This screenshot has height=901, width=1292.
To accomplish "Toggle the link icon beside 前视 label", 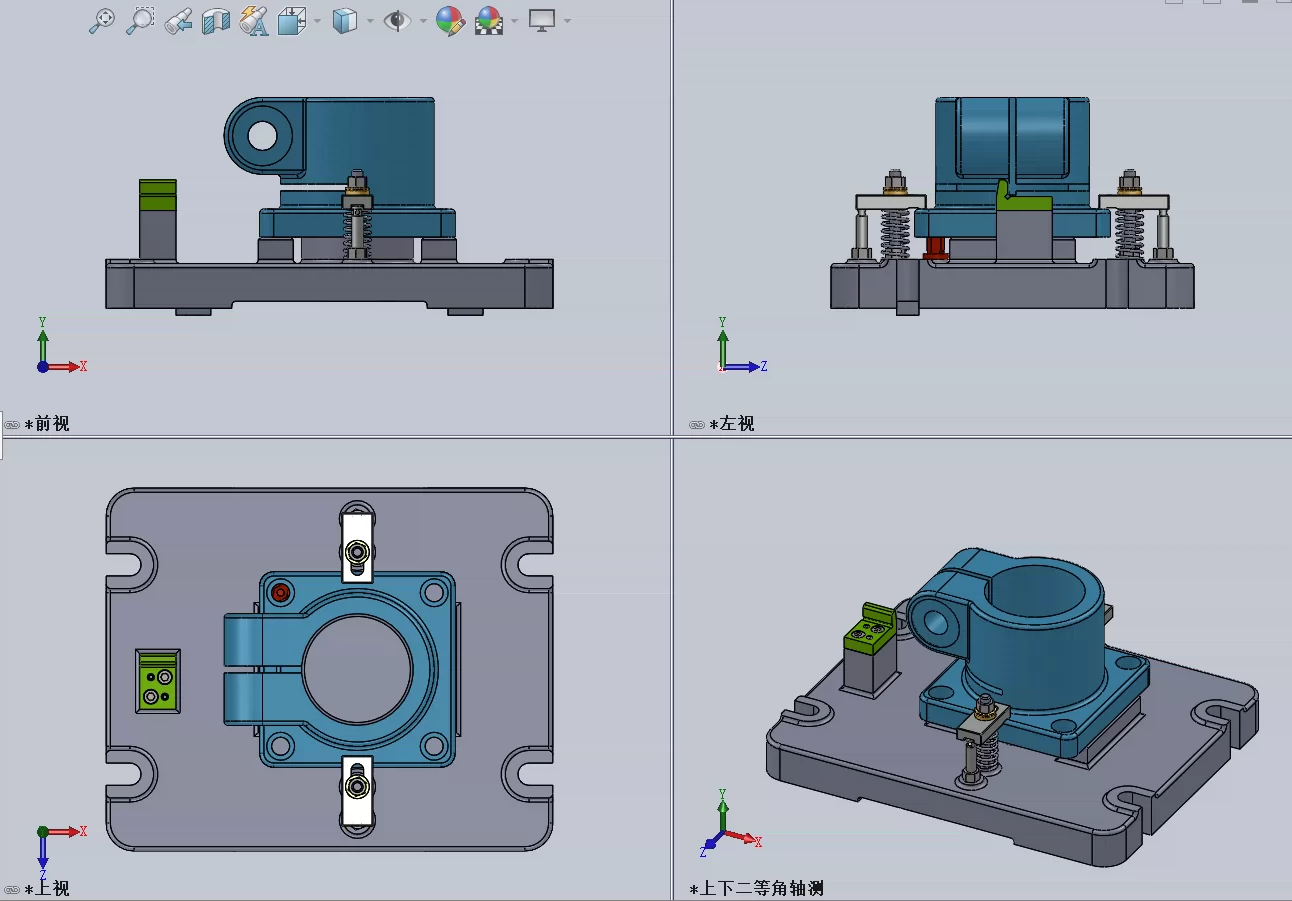I will coord(12,424).
